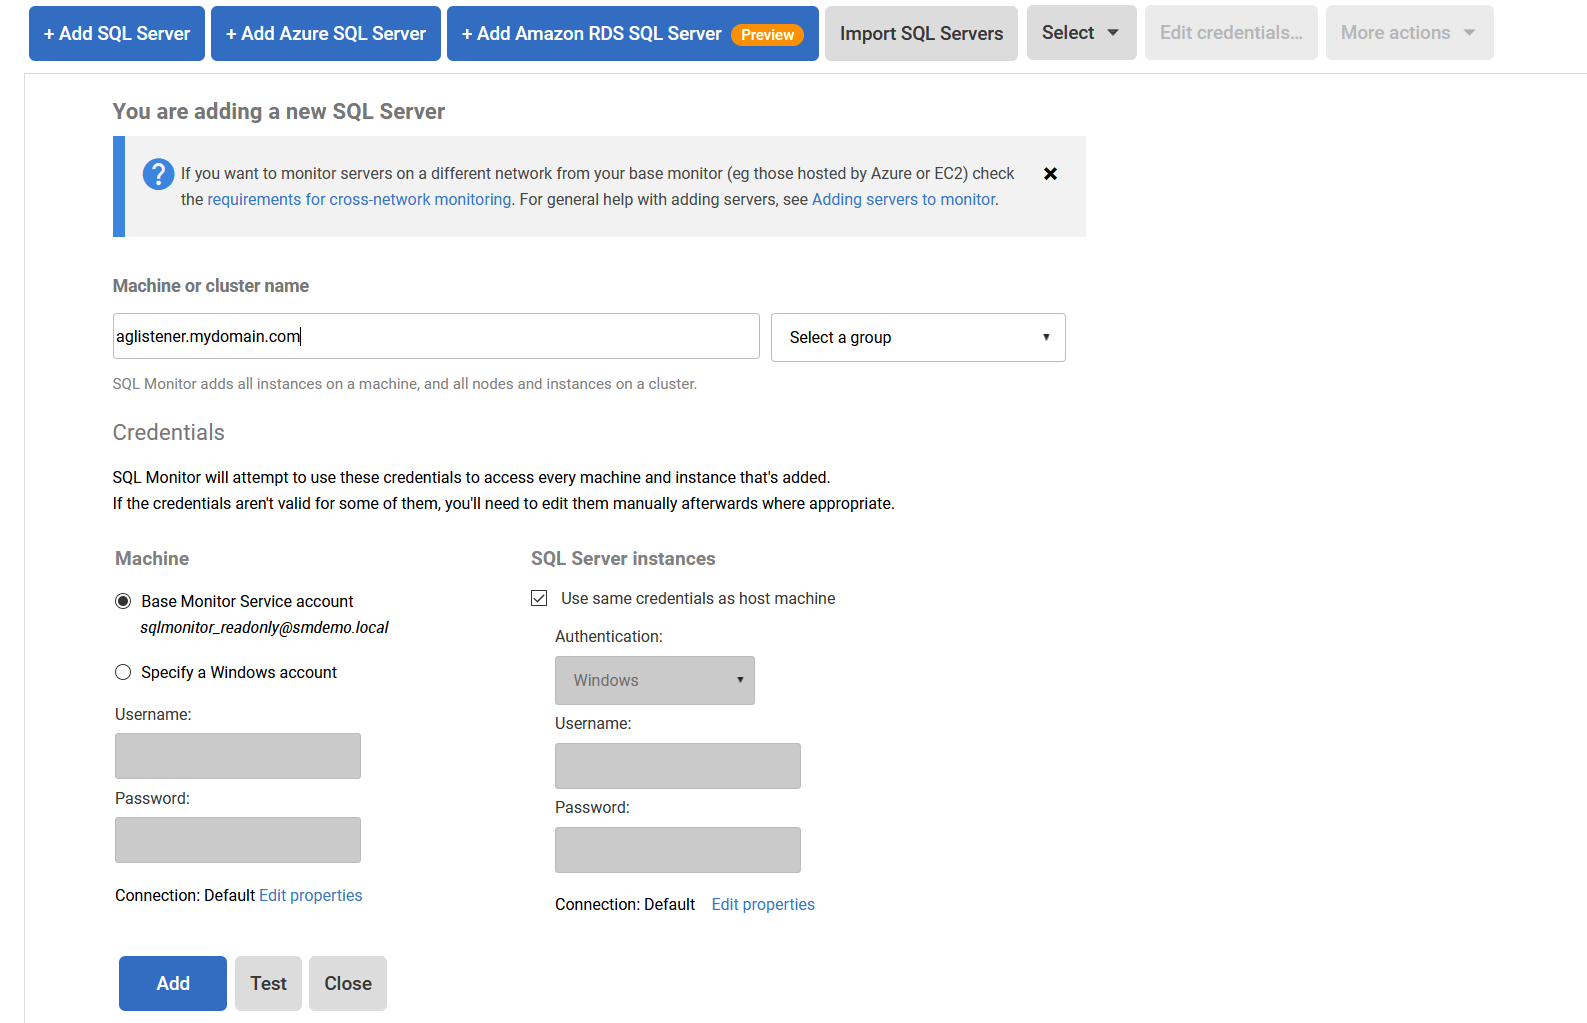Image resolution: width=1587 pixels, height=1023 pixels.
Task: Test the server connection with Test button
Action: coord(268,983)
